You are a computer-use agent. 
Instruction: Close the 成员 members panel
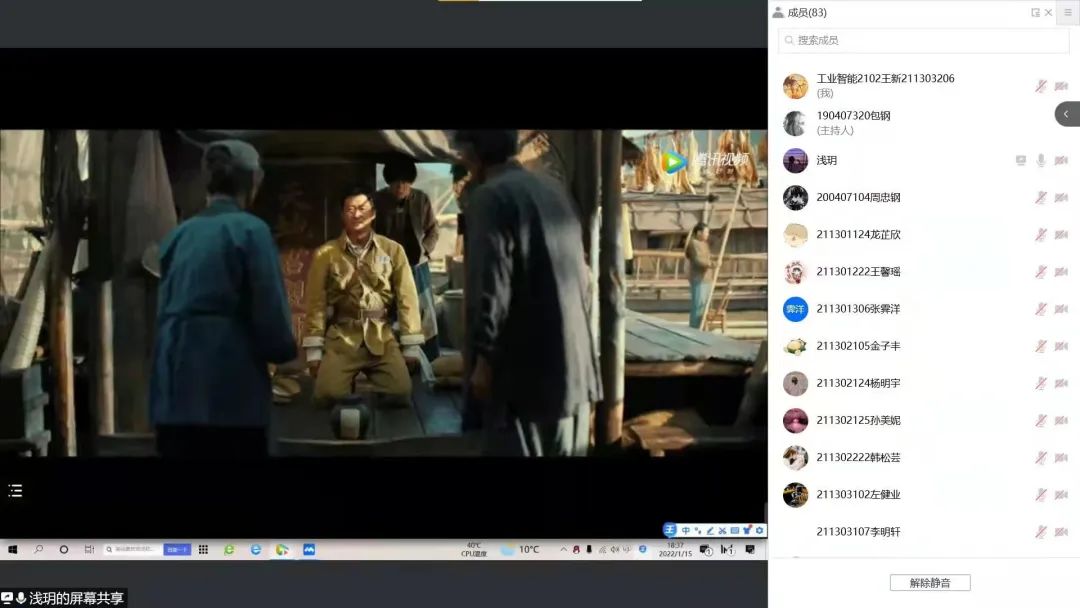[x=1048, y=12]
